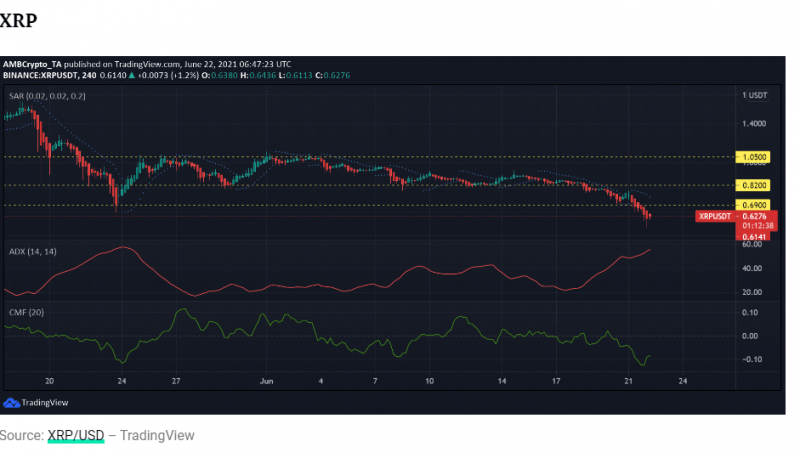Click the 0.00 CMF axis value
This screenshot has height=458, width=800.
tap(750, 336)
